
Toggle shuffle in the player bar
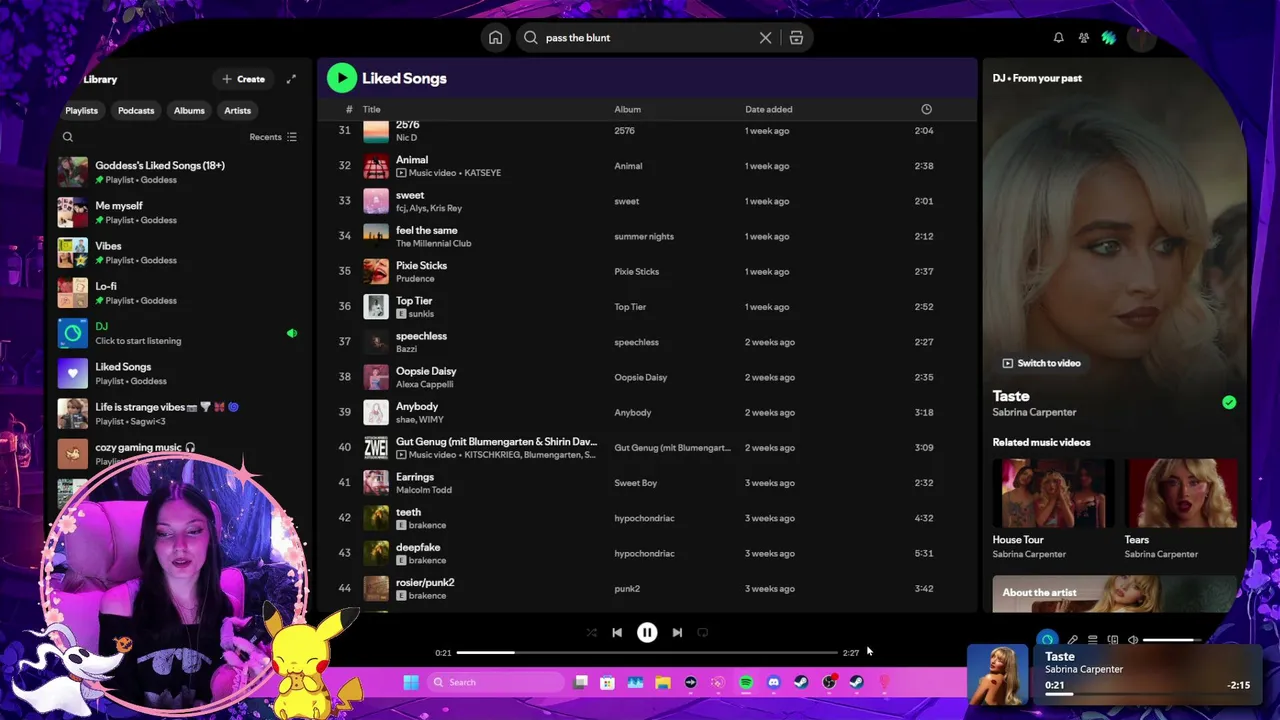[591, 632]
